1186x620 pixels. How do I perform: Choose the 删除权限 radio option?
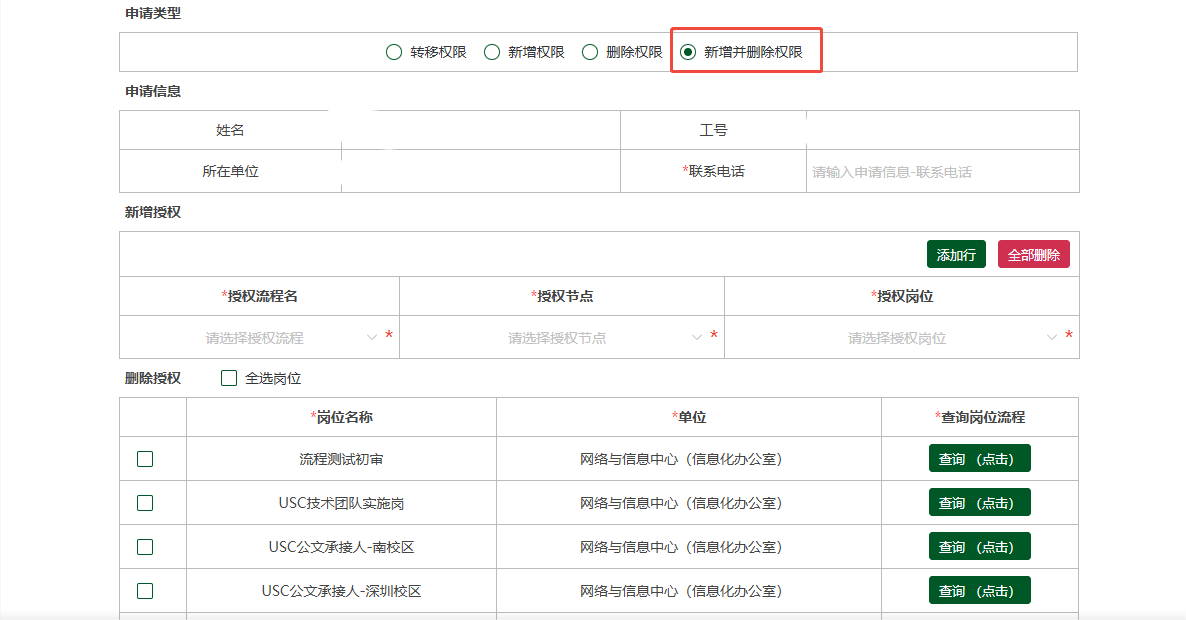point(590,52)
